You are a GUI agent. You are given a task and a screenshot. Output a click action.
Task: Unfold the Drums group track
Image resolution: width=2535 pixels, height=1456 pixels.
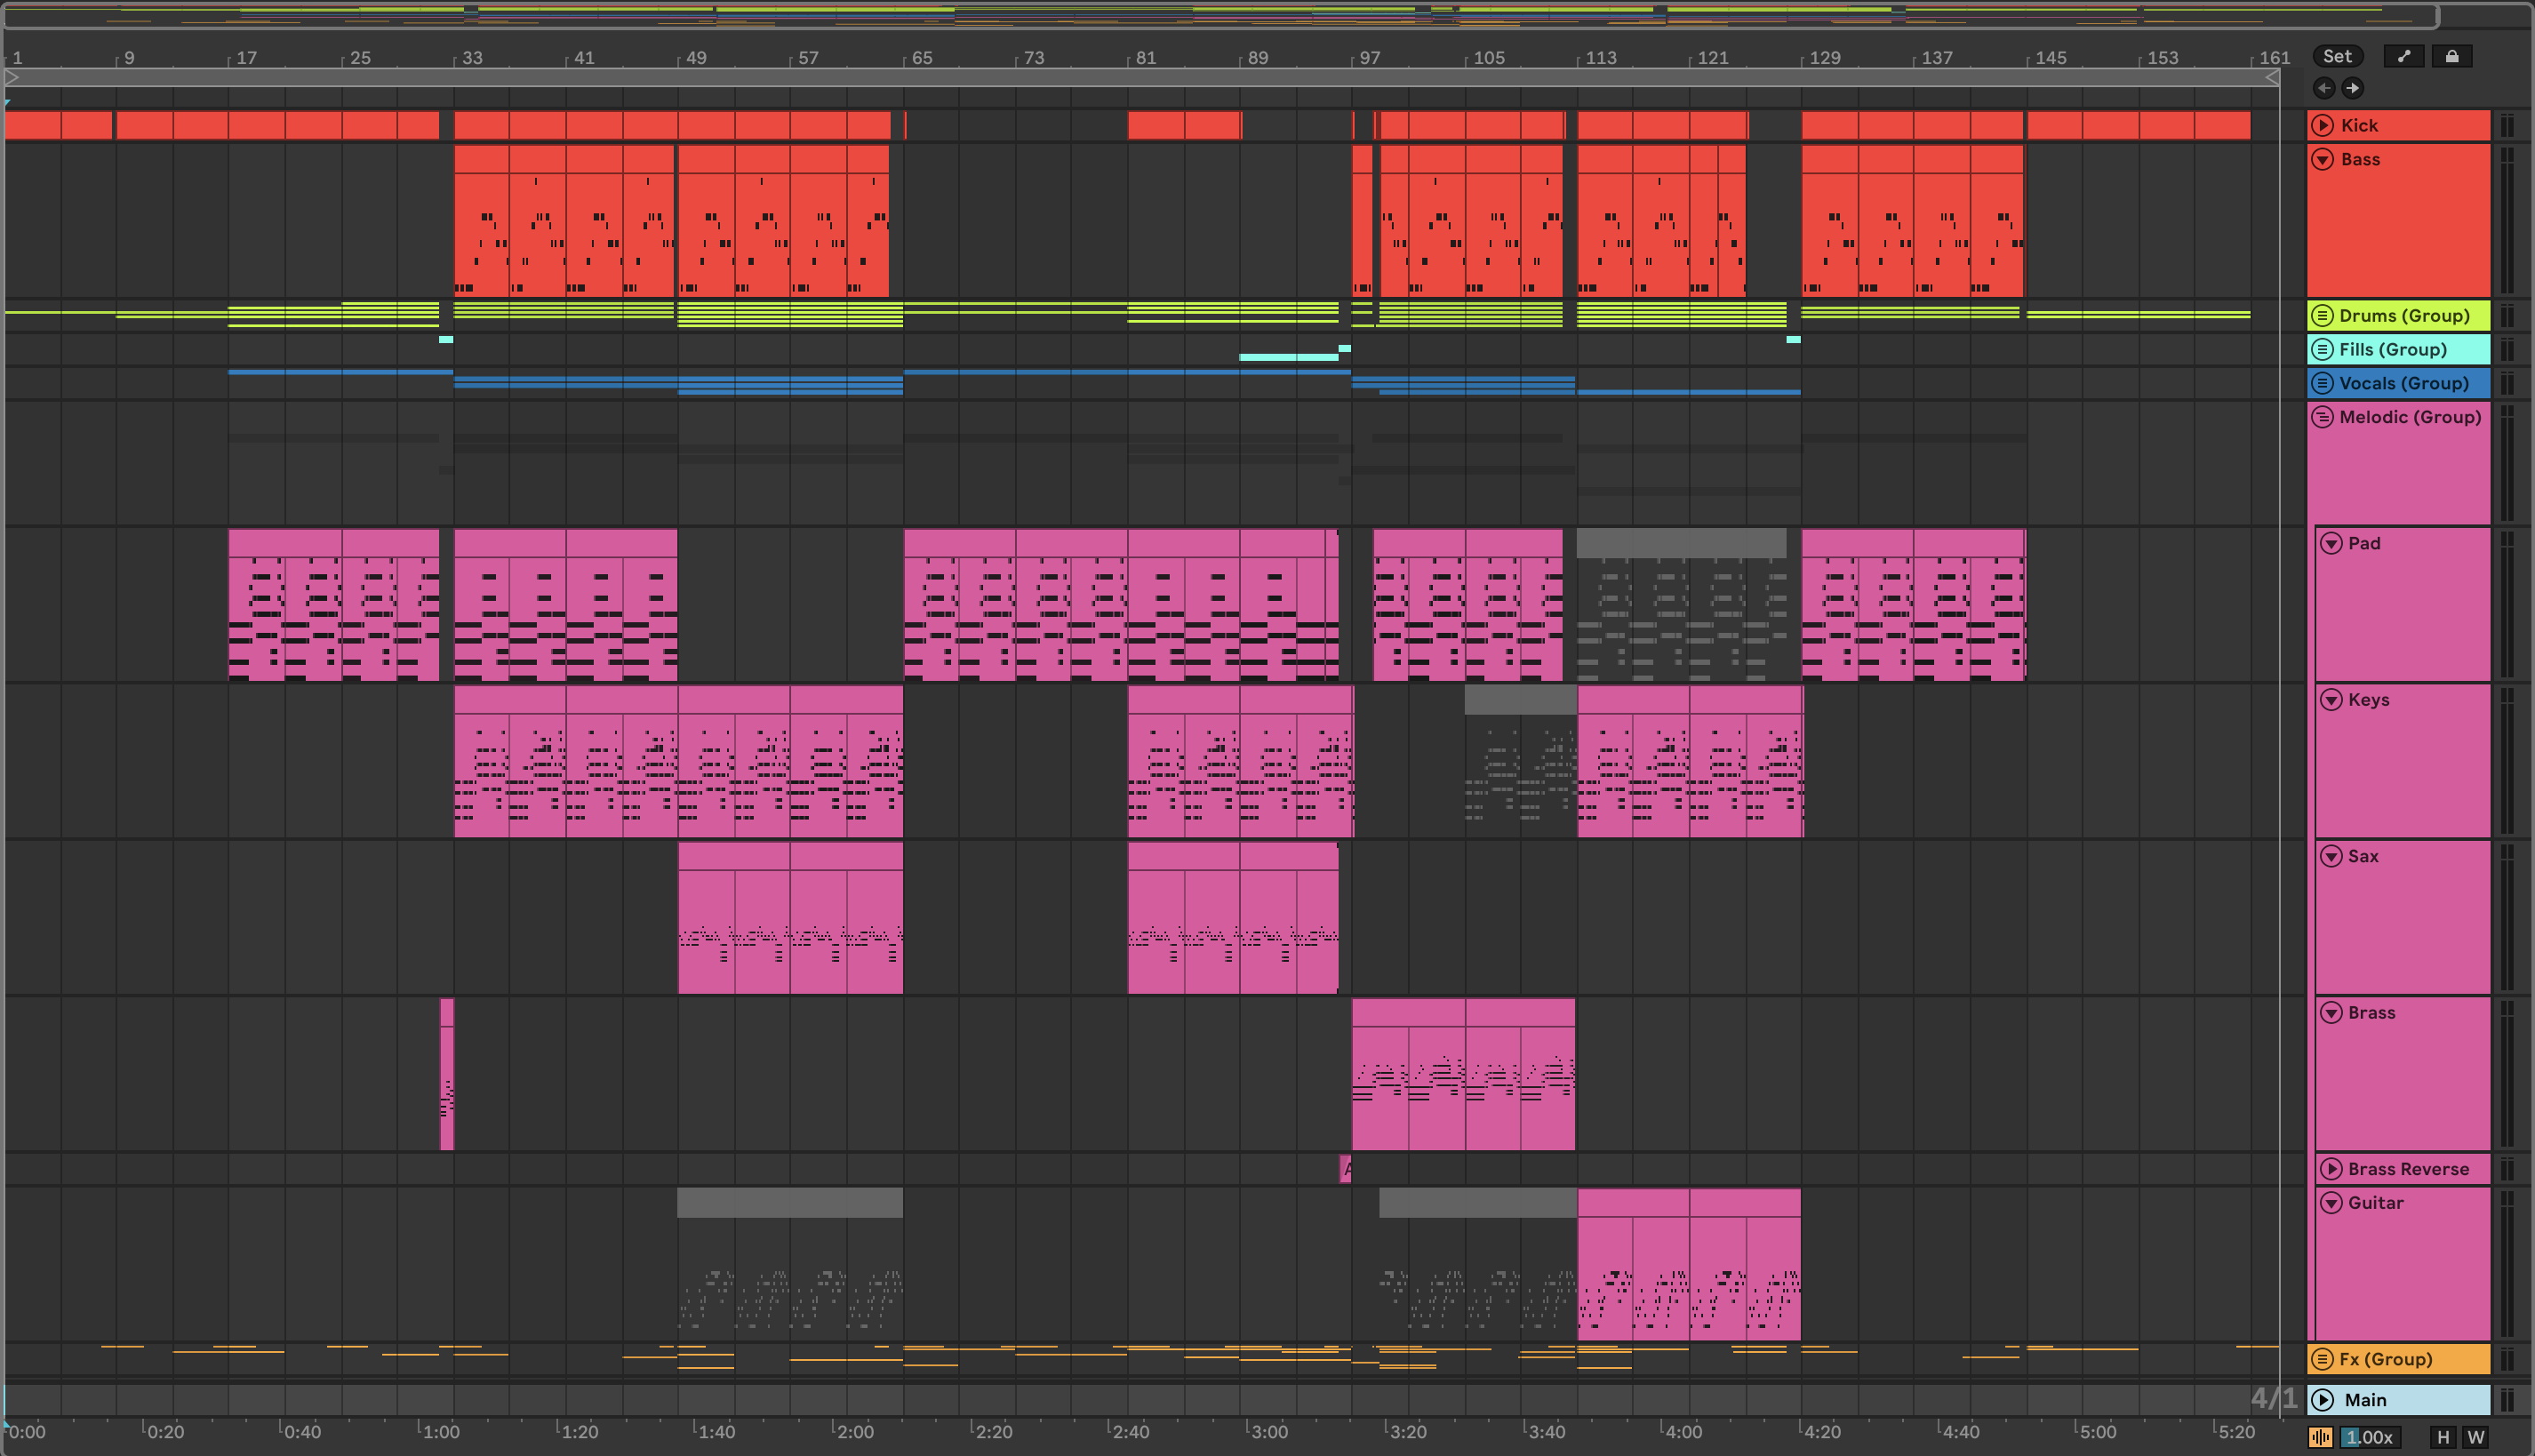click(x=2323, y=316)
